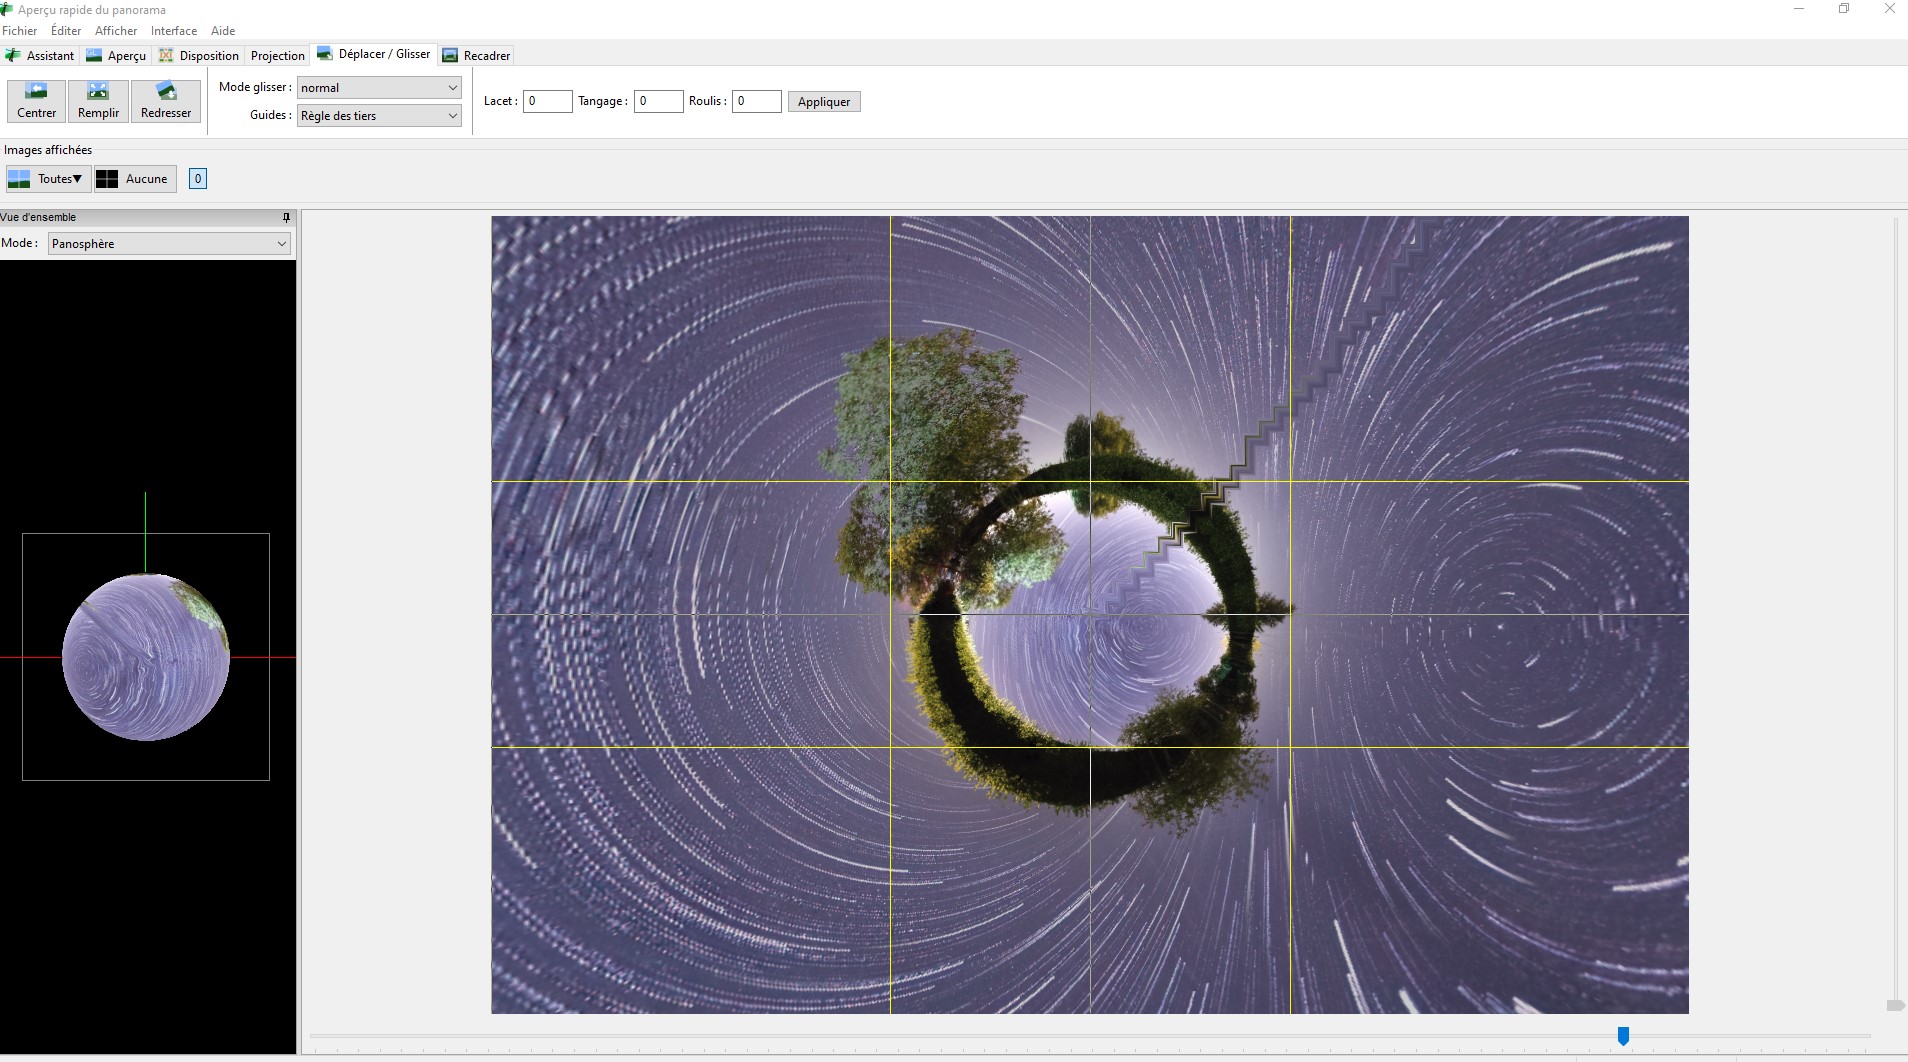Select the Déplacer / Glisser tab
The height and width of the screenshot is (1062, 1908).
(374, 54)
